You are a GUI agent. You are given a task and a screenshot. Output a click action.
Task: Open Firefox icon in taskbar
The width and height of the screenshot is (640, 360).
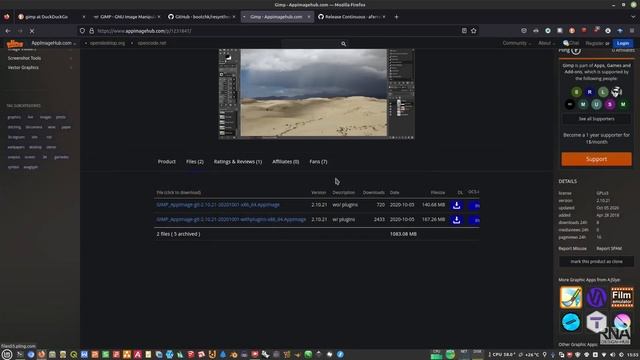[x=41, y=354]
